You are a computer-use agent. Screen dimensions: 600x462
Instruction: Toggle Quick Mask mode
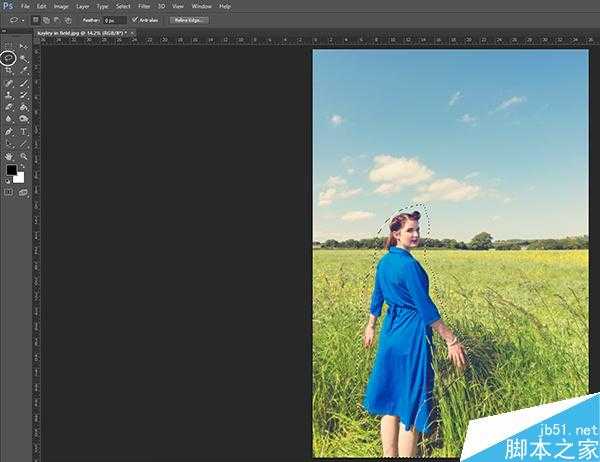coord(8,191)
